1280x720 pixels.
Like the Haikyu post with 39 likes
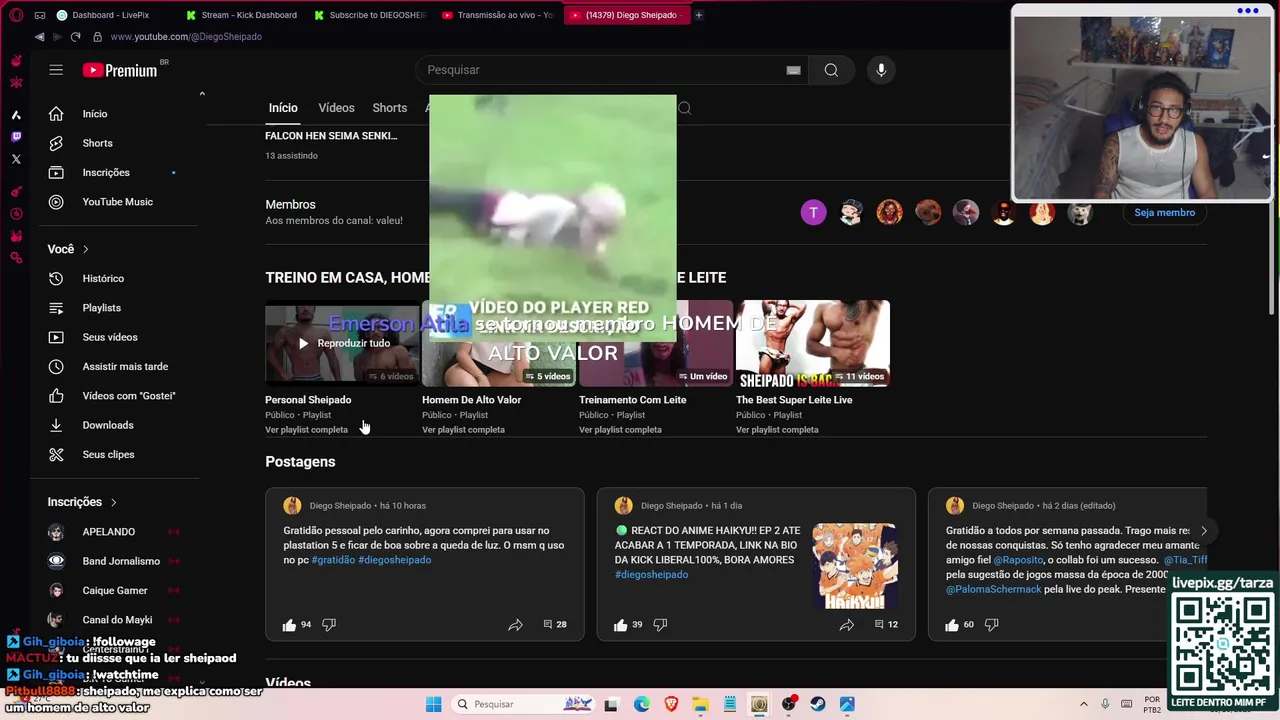tap(621, 625)
